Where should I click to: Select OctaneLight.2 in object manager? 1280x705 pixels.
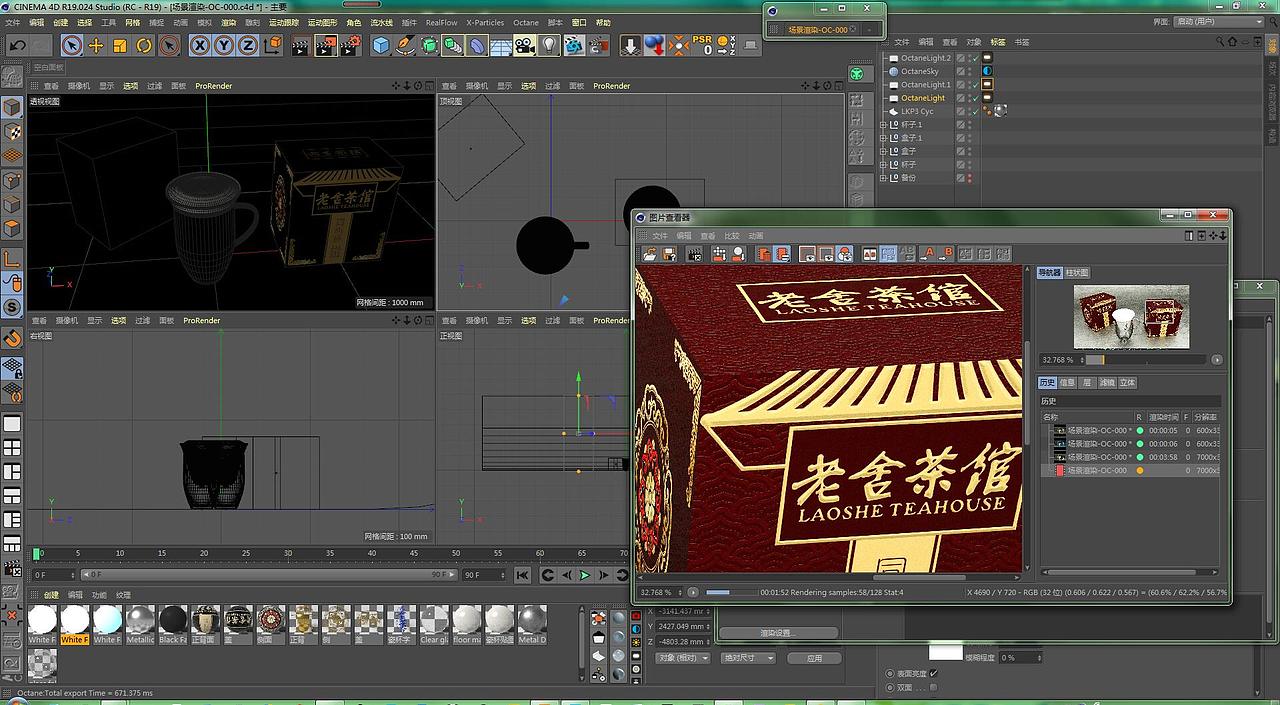point(925,58)
